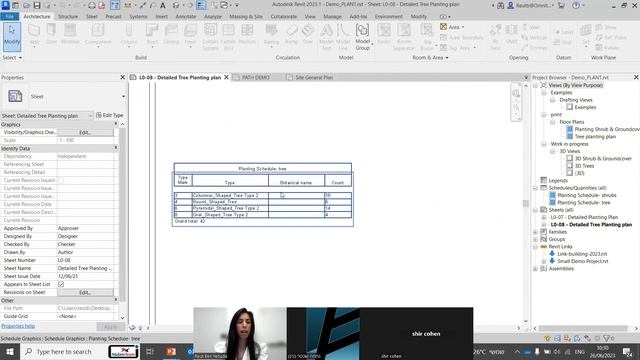
Task: Click the Stair tool icon
Action: tap(308, 30)
